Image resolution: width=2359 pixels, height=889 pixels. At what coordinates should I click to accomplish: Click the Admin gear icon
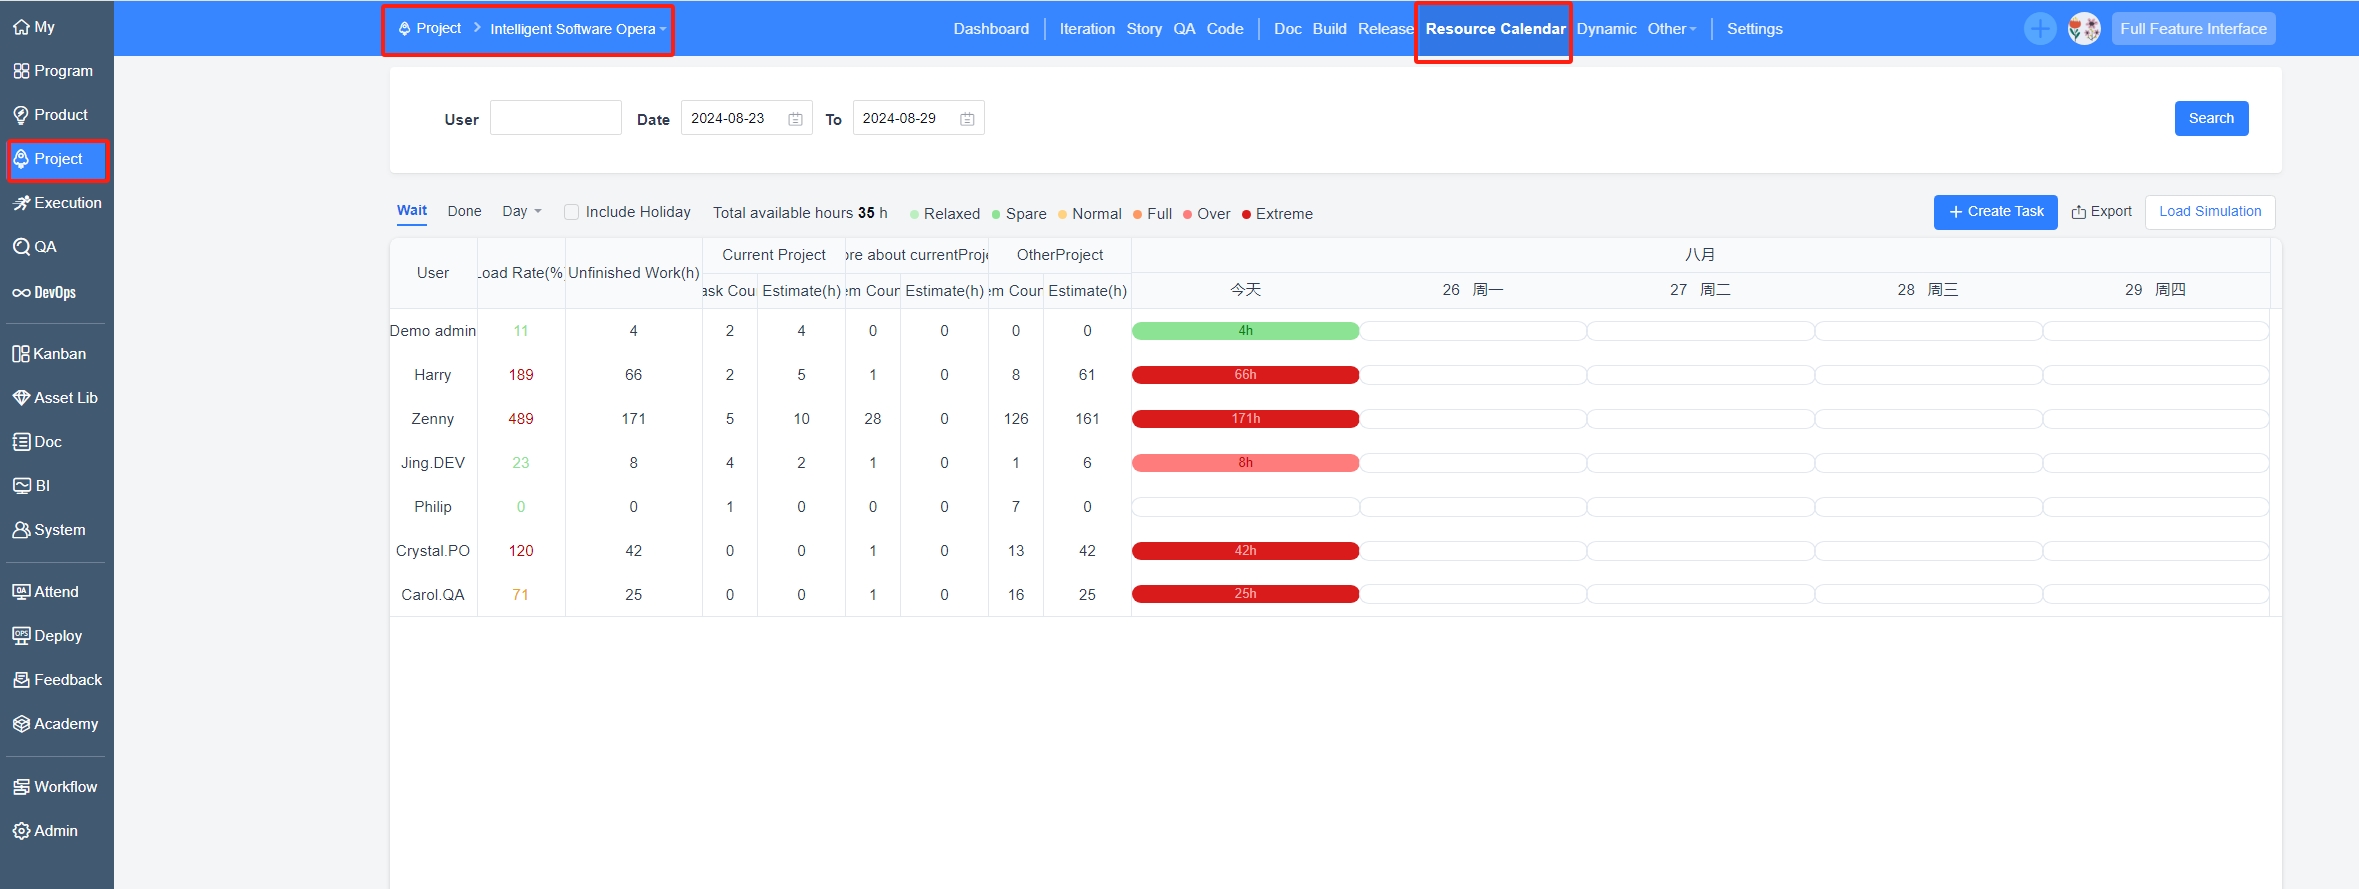[21, 831]
